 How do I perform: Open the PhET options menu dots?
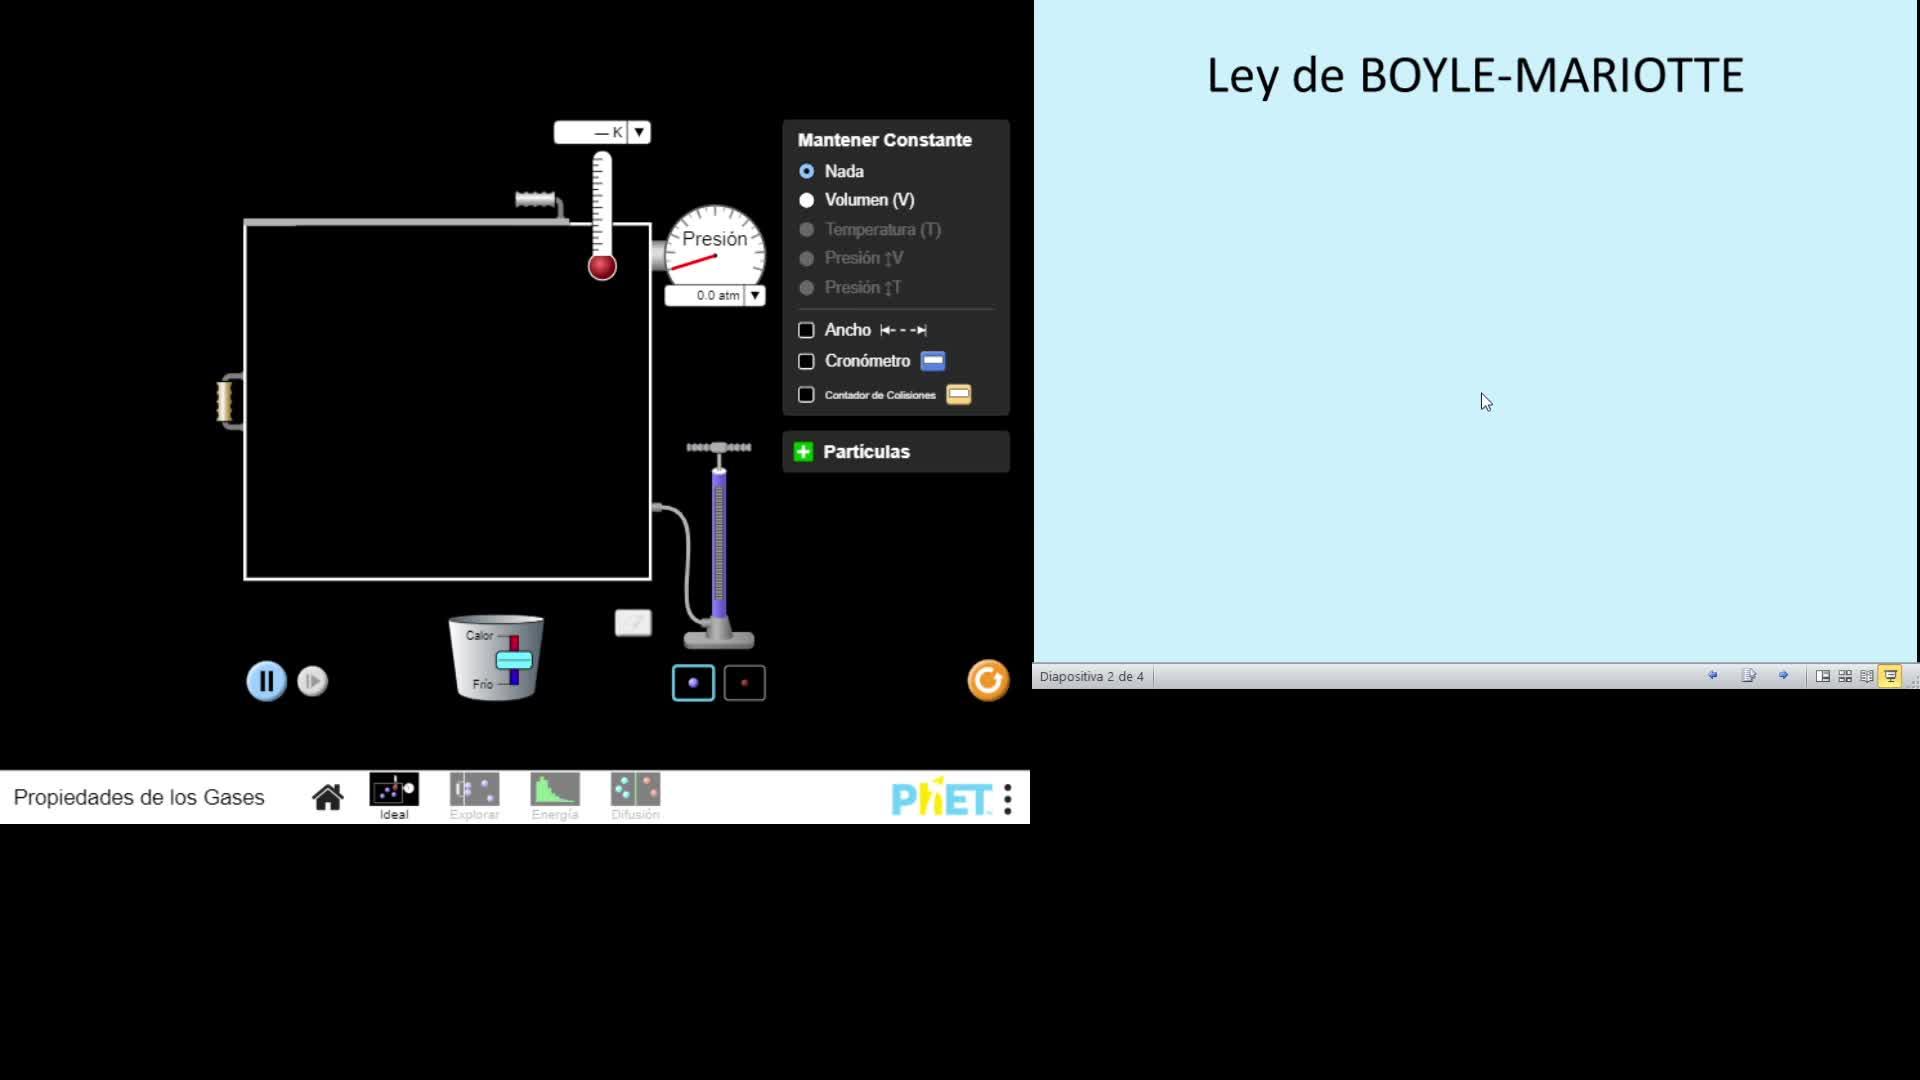(1008, 798)
